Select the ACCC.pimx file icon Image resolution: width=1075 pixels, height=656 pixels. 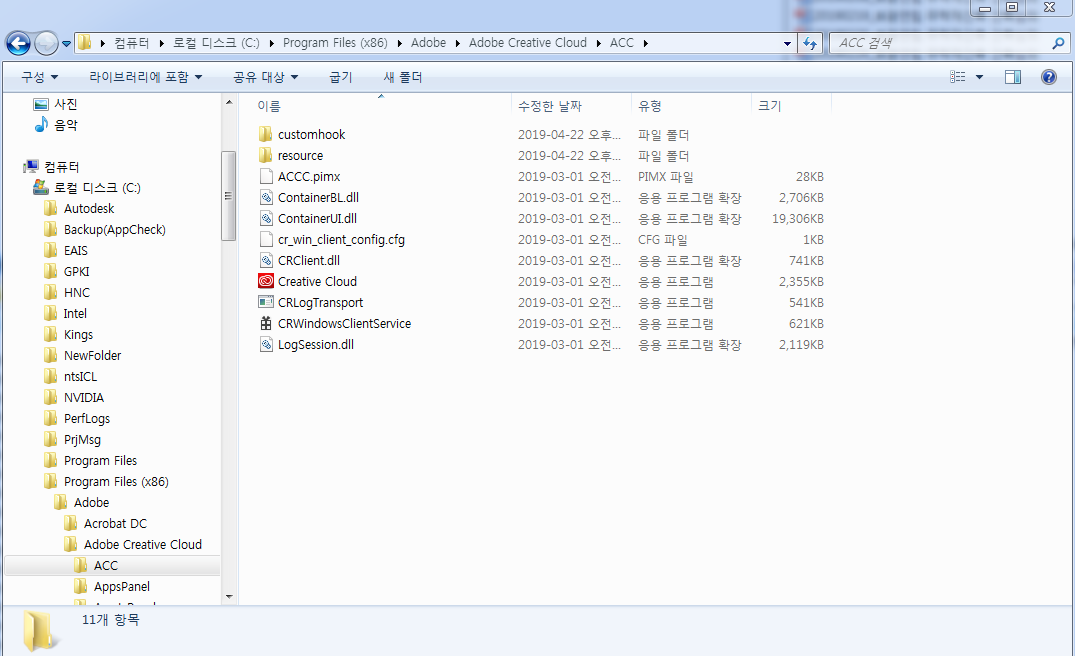(x=266, y=176)
